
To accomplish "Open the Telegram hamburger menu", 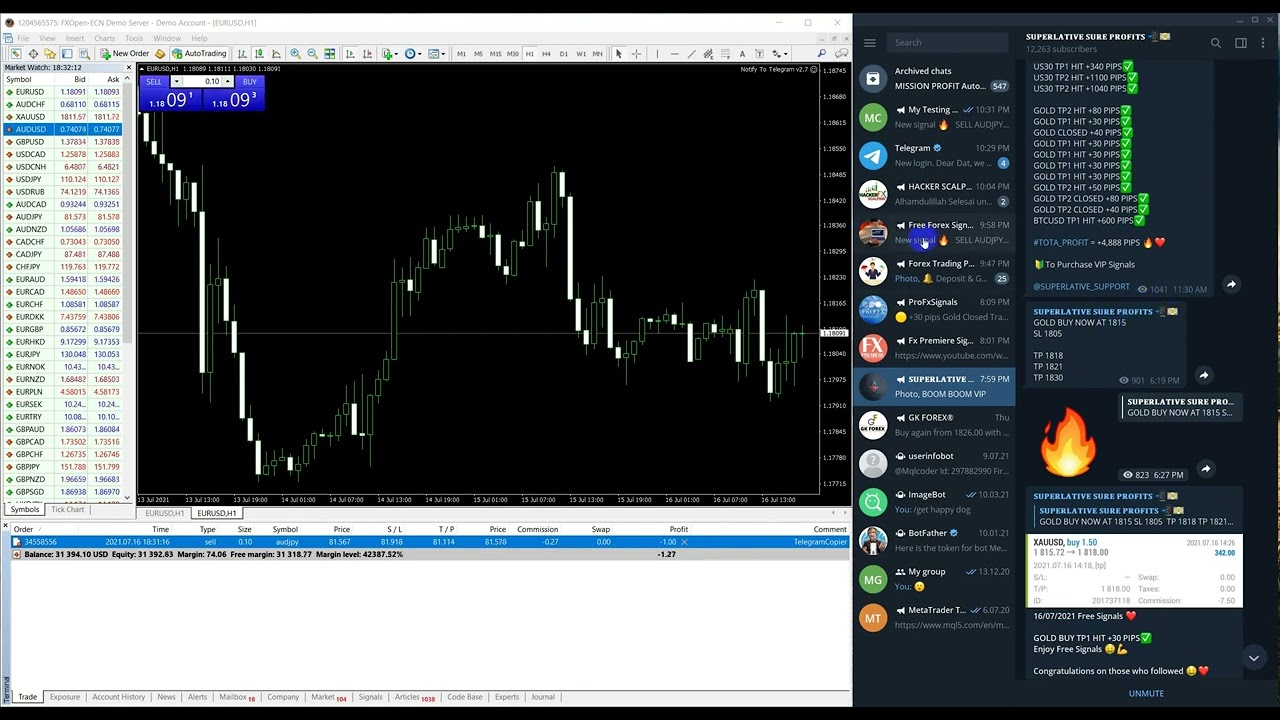I will coord(870,42).
